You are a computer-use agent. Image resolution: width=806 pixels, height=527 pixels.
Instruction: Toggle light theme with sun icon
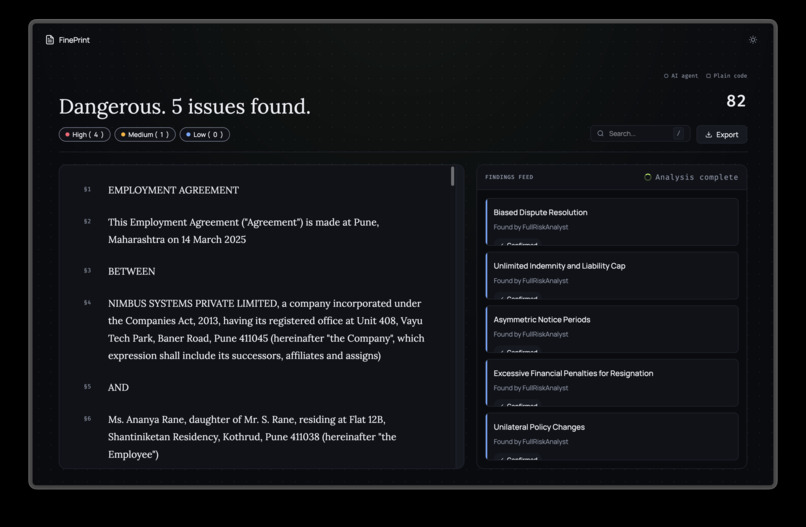(753, 40)
